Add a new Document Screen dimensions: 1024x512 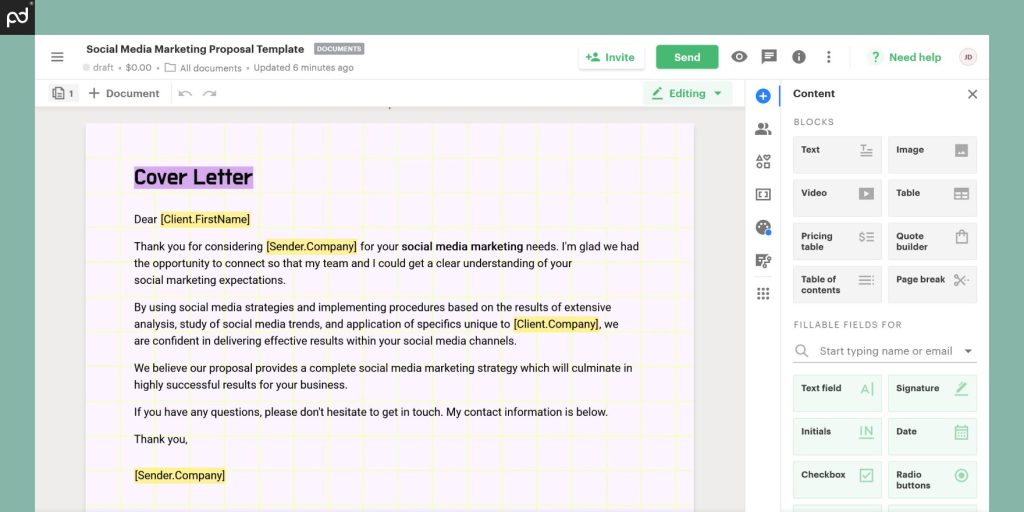coord(124,93)
